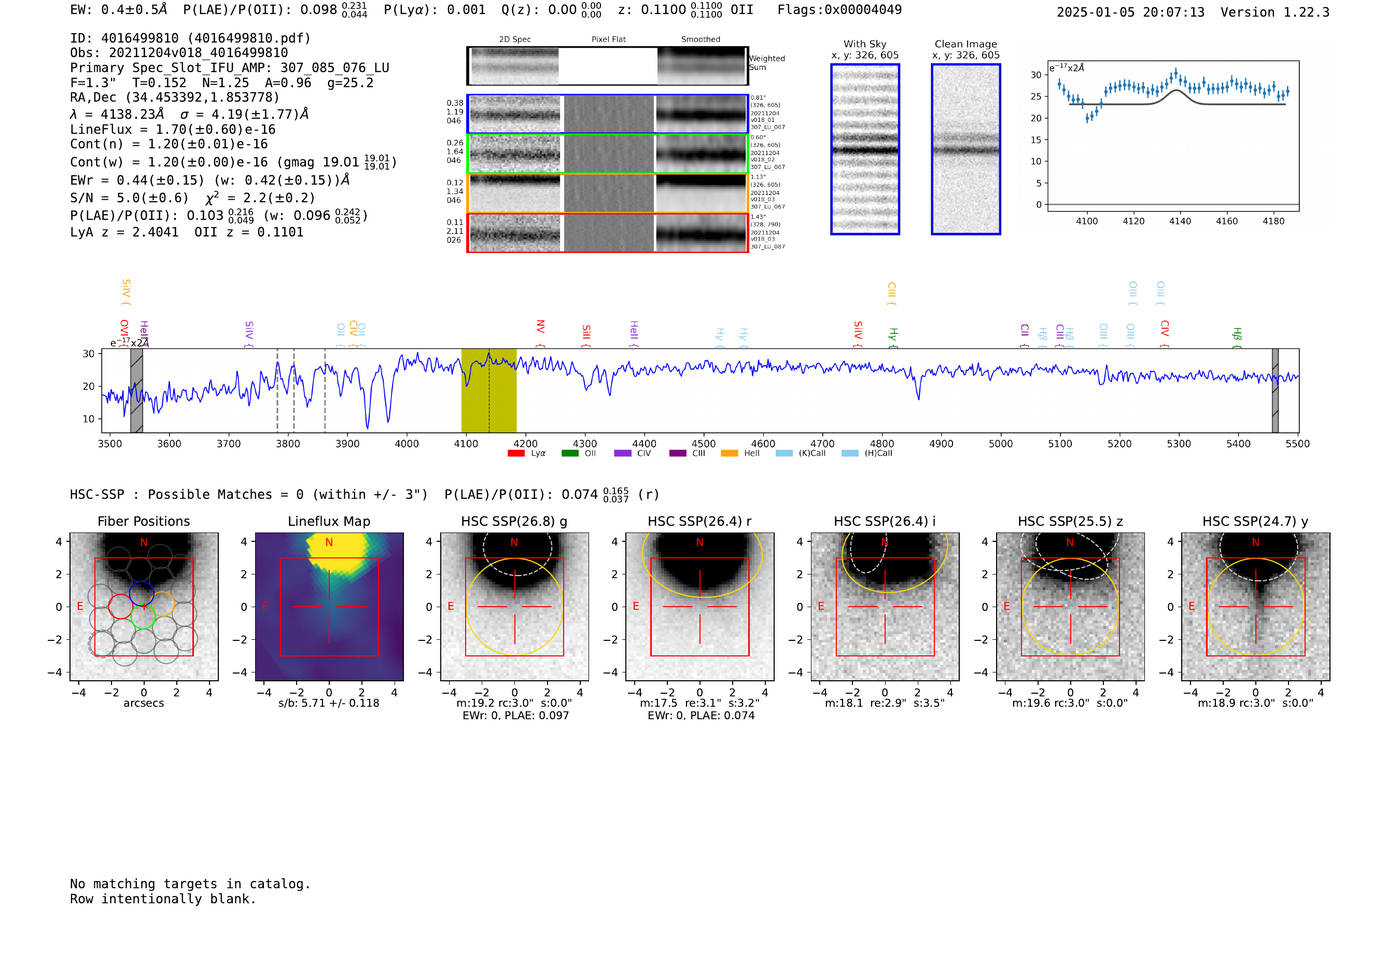The image size is (1400, 953).
Task: Open the Fiber Positions cutout image
Action: [x=144, y=607]
